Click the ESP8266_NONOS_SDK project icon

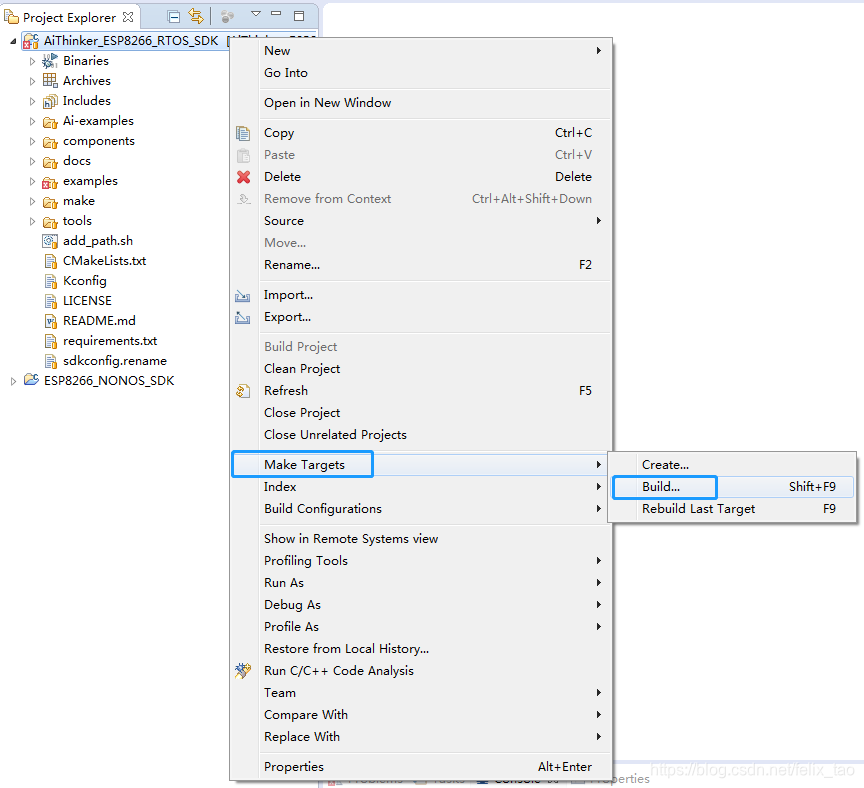31,380
